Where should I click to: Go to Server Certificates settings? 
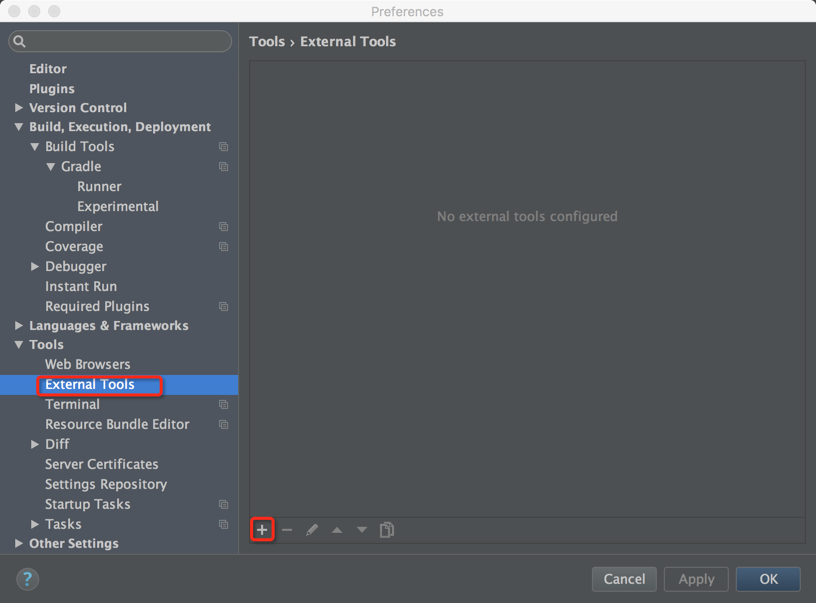tap(101, 464)
